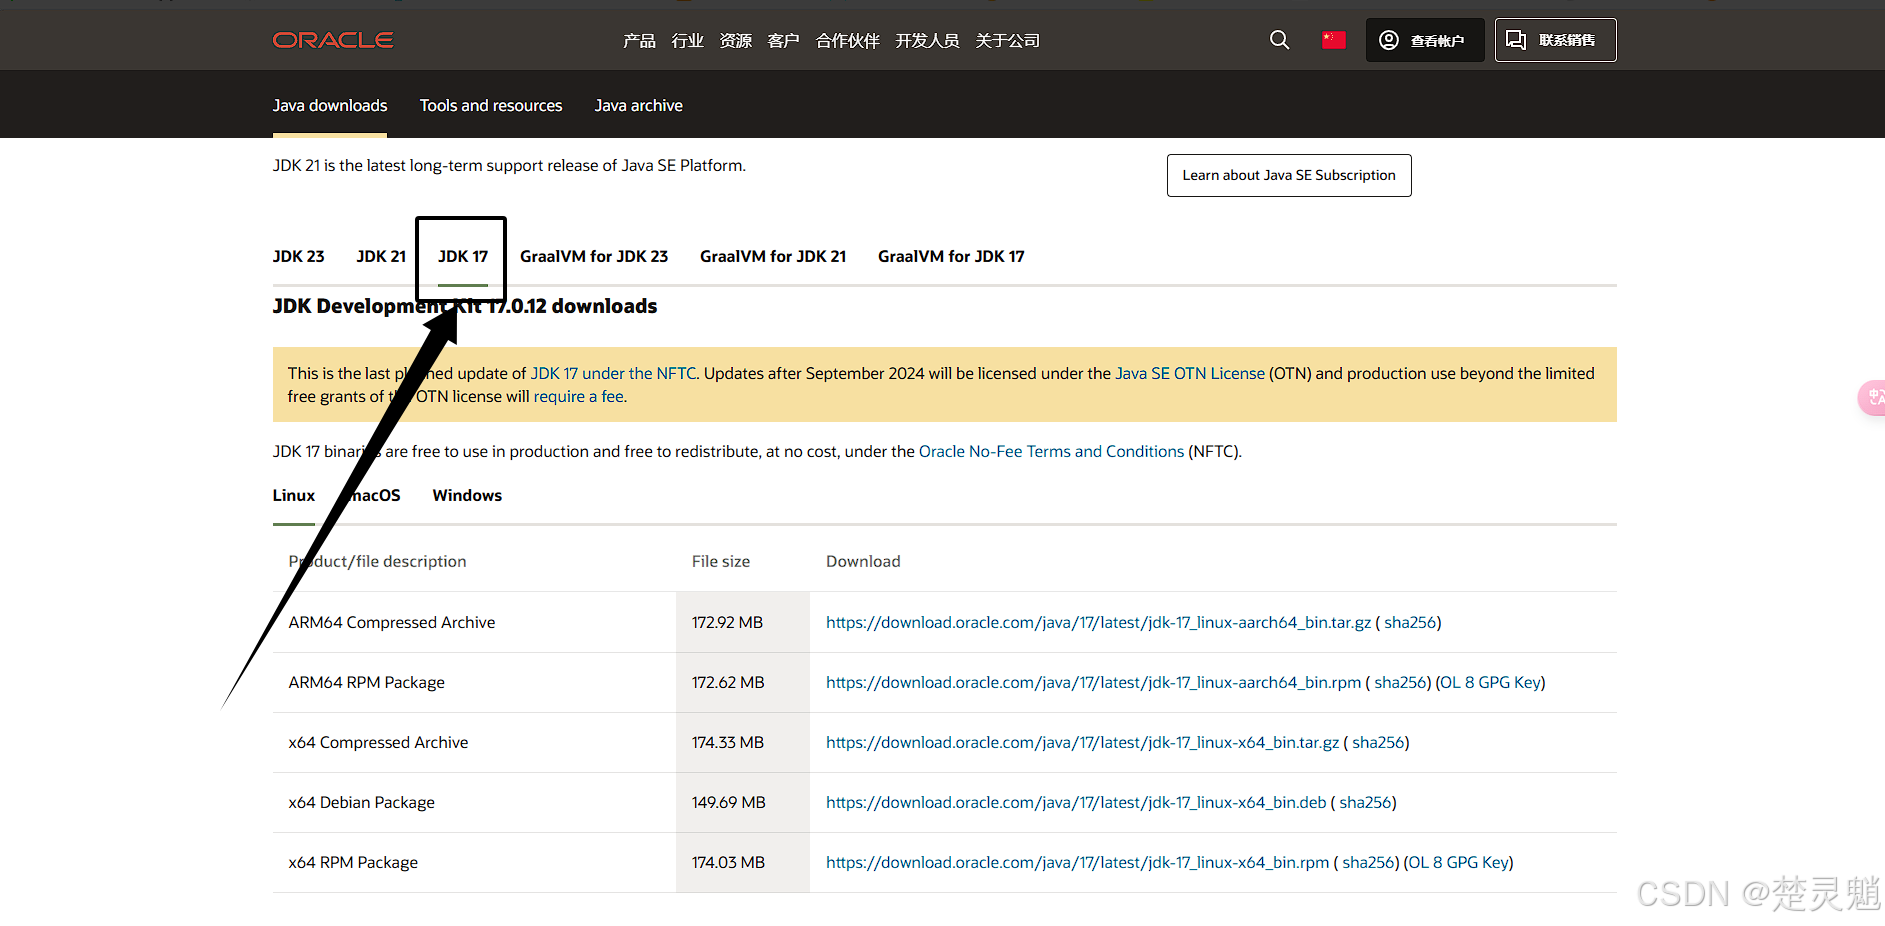The width and height of the screenshot is (1885, 926).
Task: Download jdk-17_linux-x64_bin.tar.gz
Action: (x=1082, y=742)
